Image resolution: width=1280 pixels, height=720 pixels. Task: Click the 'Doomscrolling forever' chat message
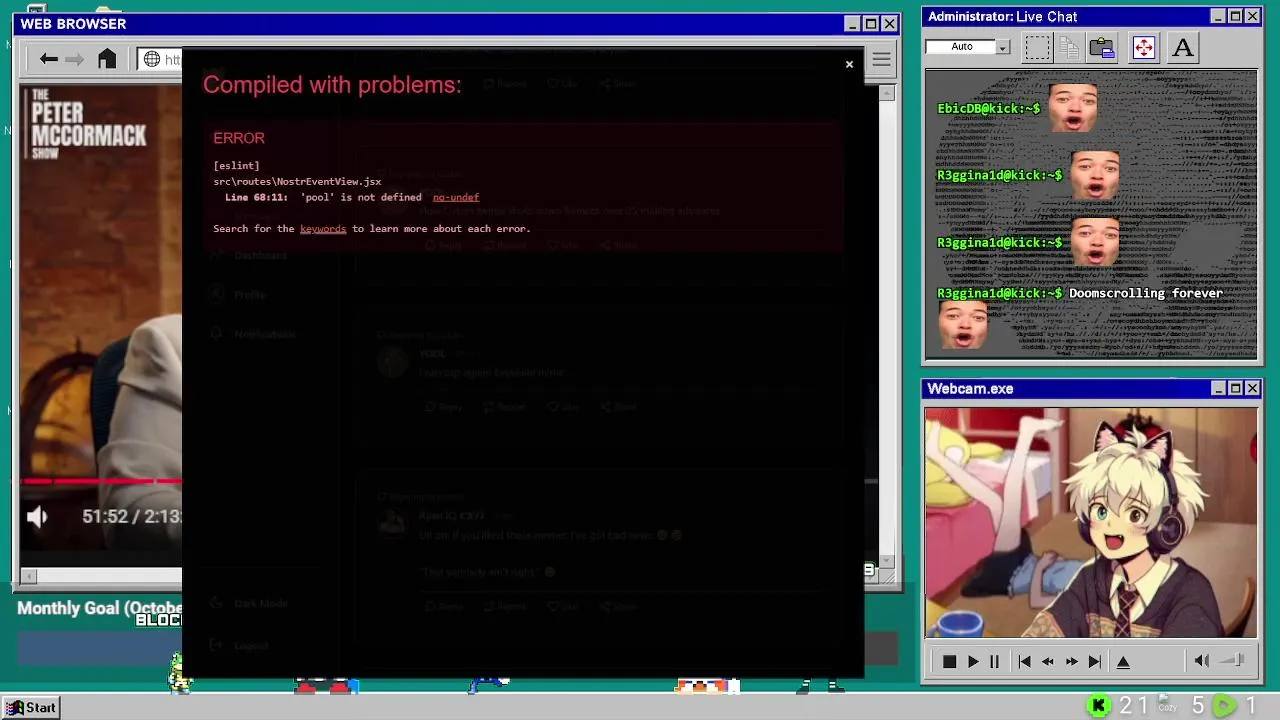point(1146,293)
